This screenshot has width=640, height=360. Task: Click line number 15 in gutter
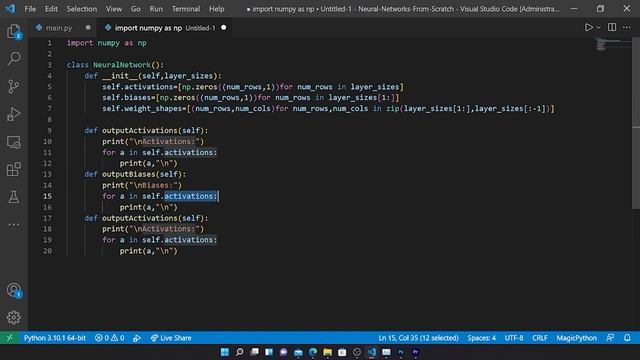47,196
